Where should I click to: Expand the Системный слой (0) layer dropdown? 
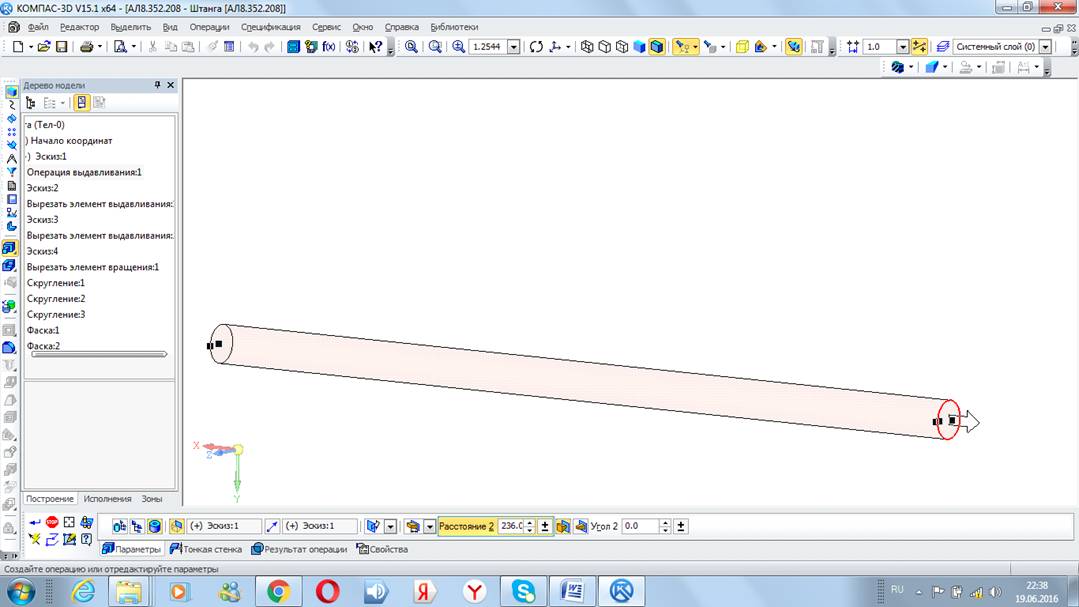point(1045,47)
